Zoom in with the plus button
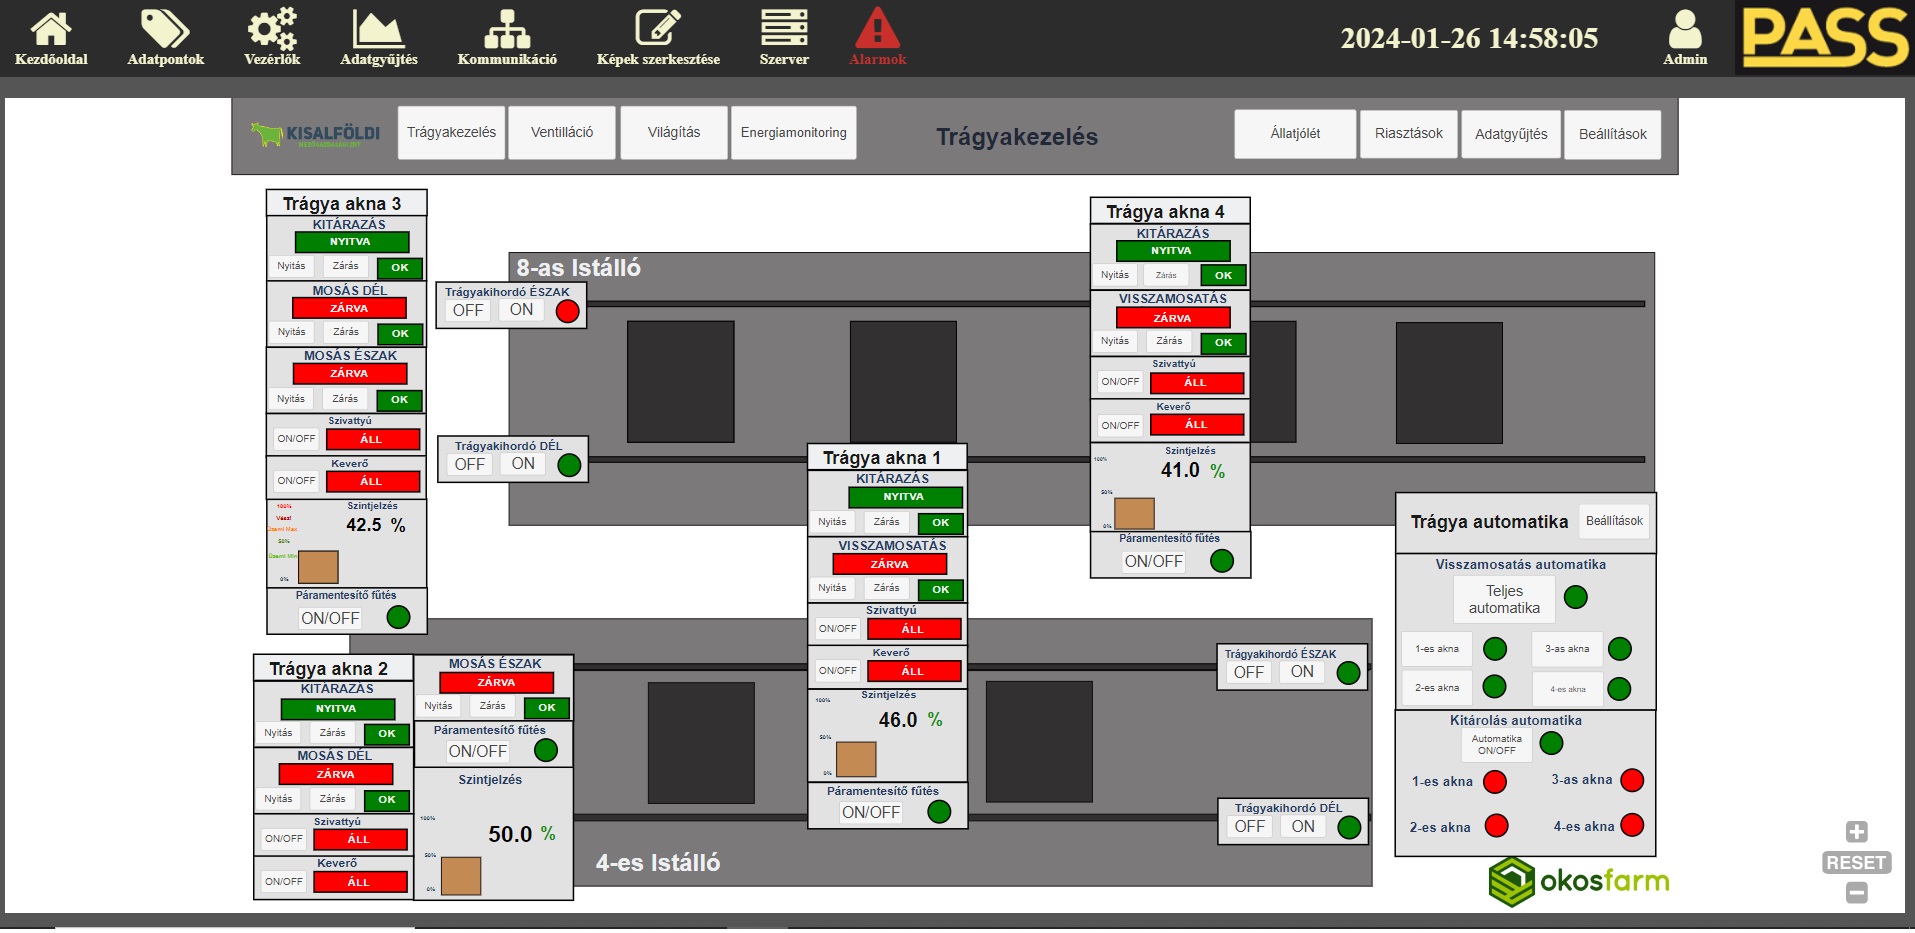This screenshot has width=1915, height=933. (x=1856, y=832)
